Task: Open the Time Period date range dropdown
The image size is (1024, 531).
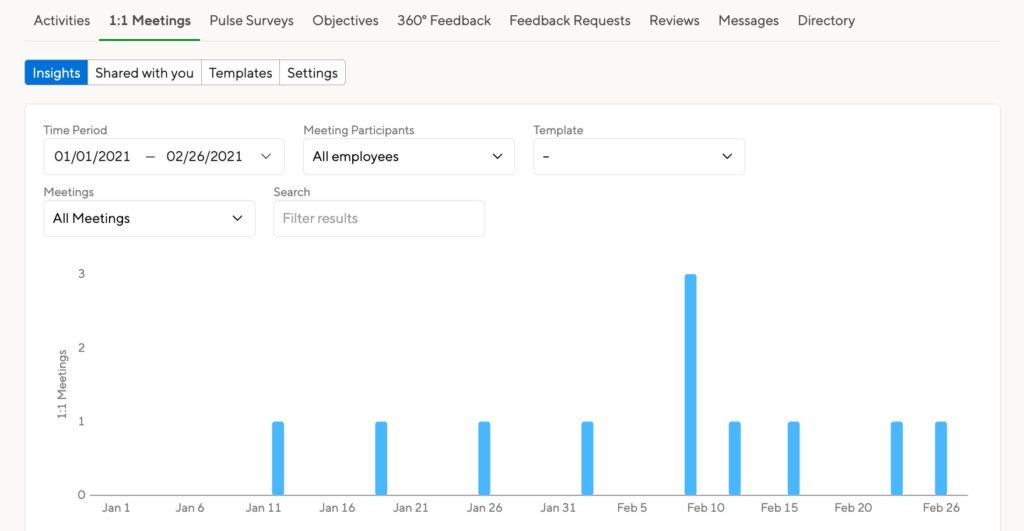Action: (164, 156)
